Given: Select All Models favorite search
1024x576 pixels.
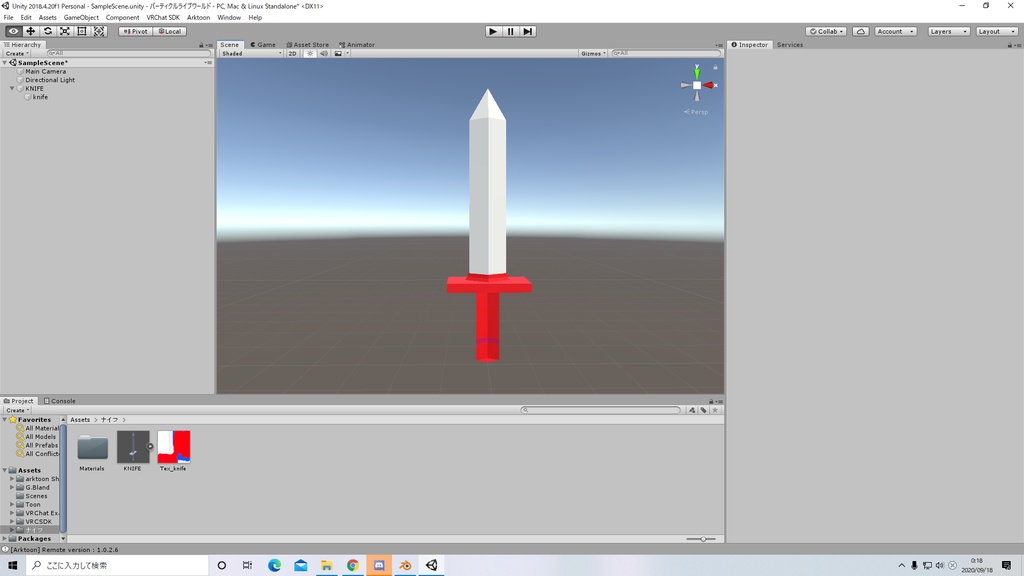Looking at the screenshot, I should (40, 436).
